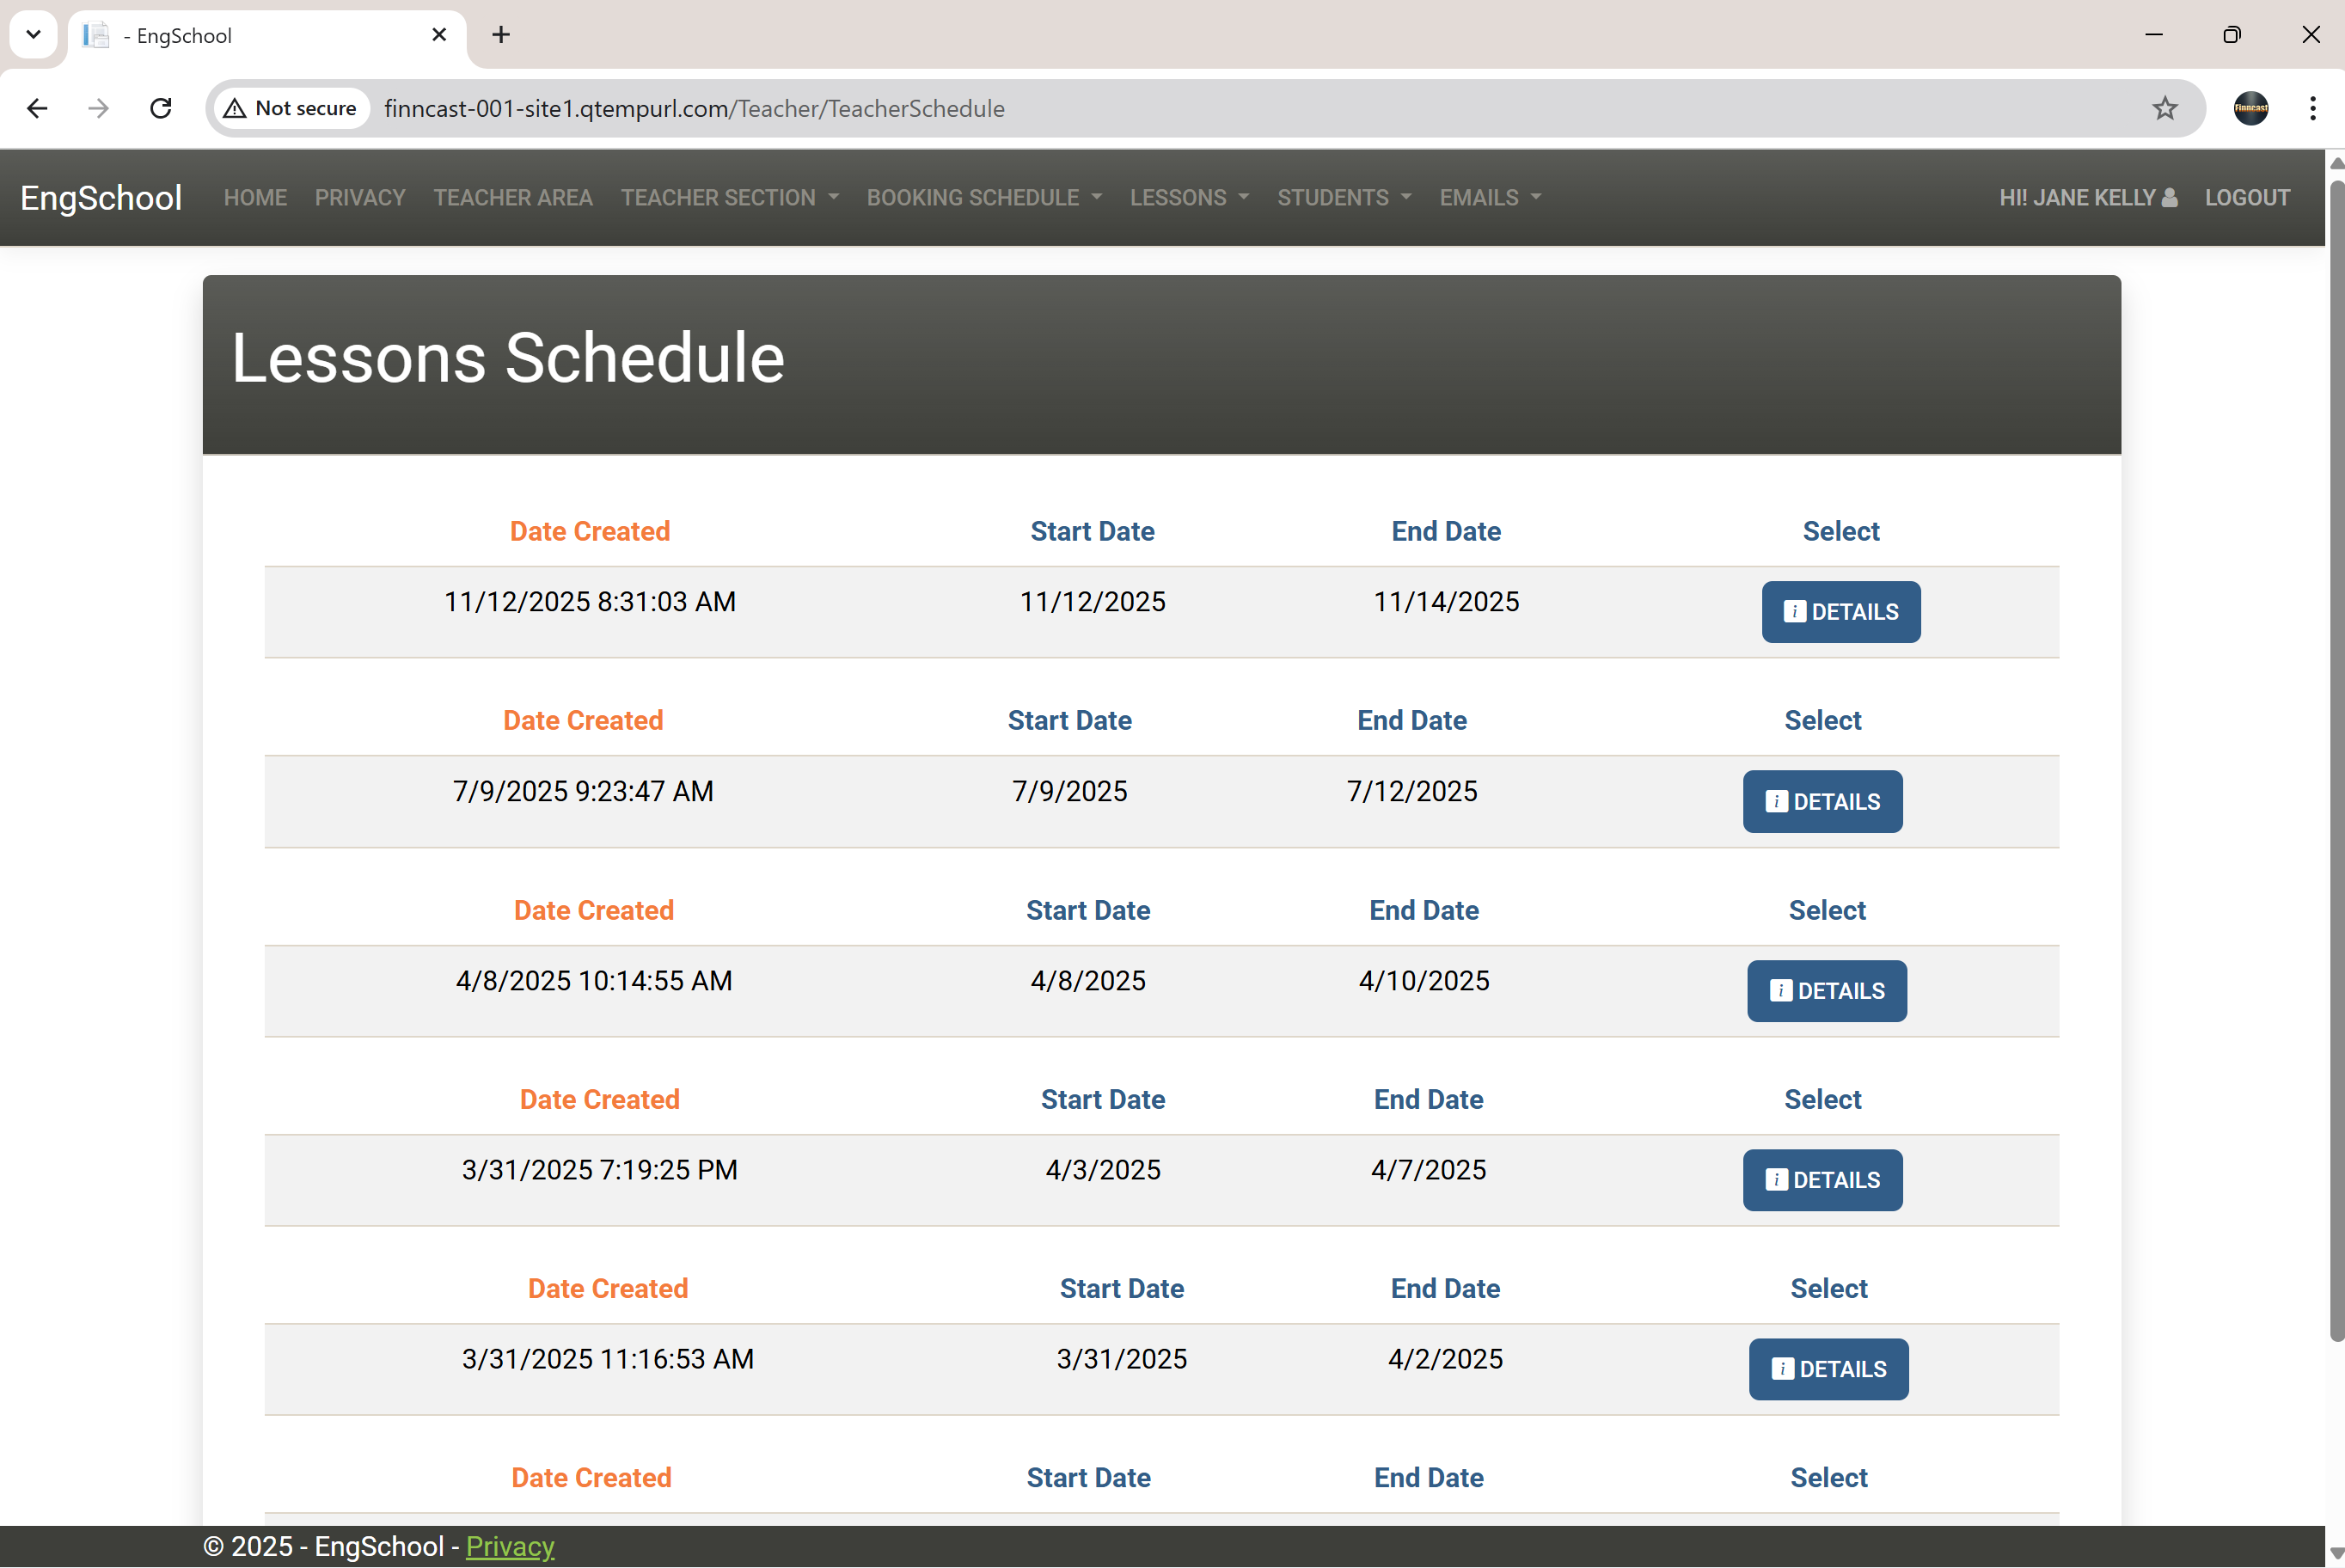Open the Chrome three-dot menu
Viewport: 2345px width, 1568px height.
2312,108
